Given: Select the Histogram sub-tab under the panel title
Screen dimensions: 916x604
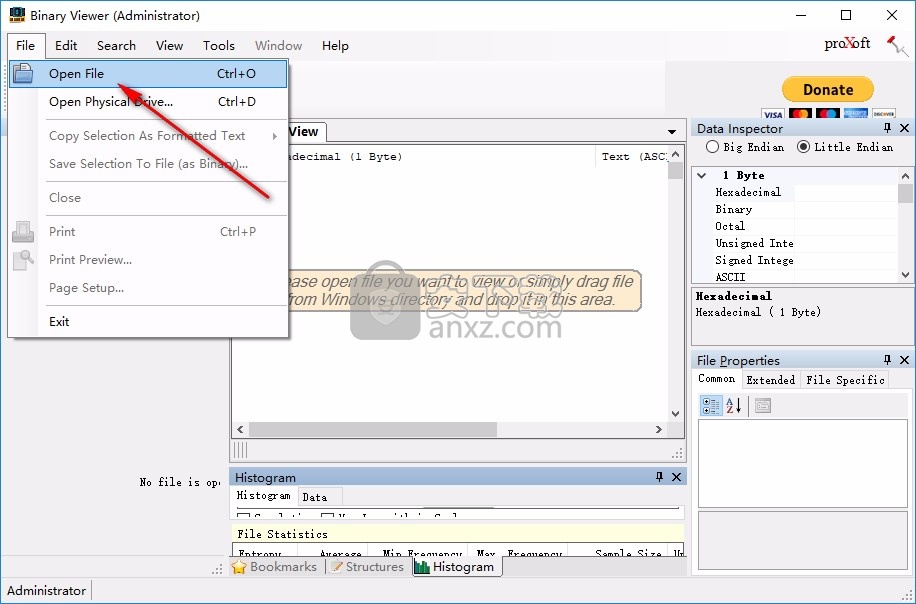Looking at the screenshot, I should coord(263,495).
